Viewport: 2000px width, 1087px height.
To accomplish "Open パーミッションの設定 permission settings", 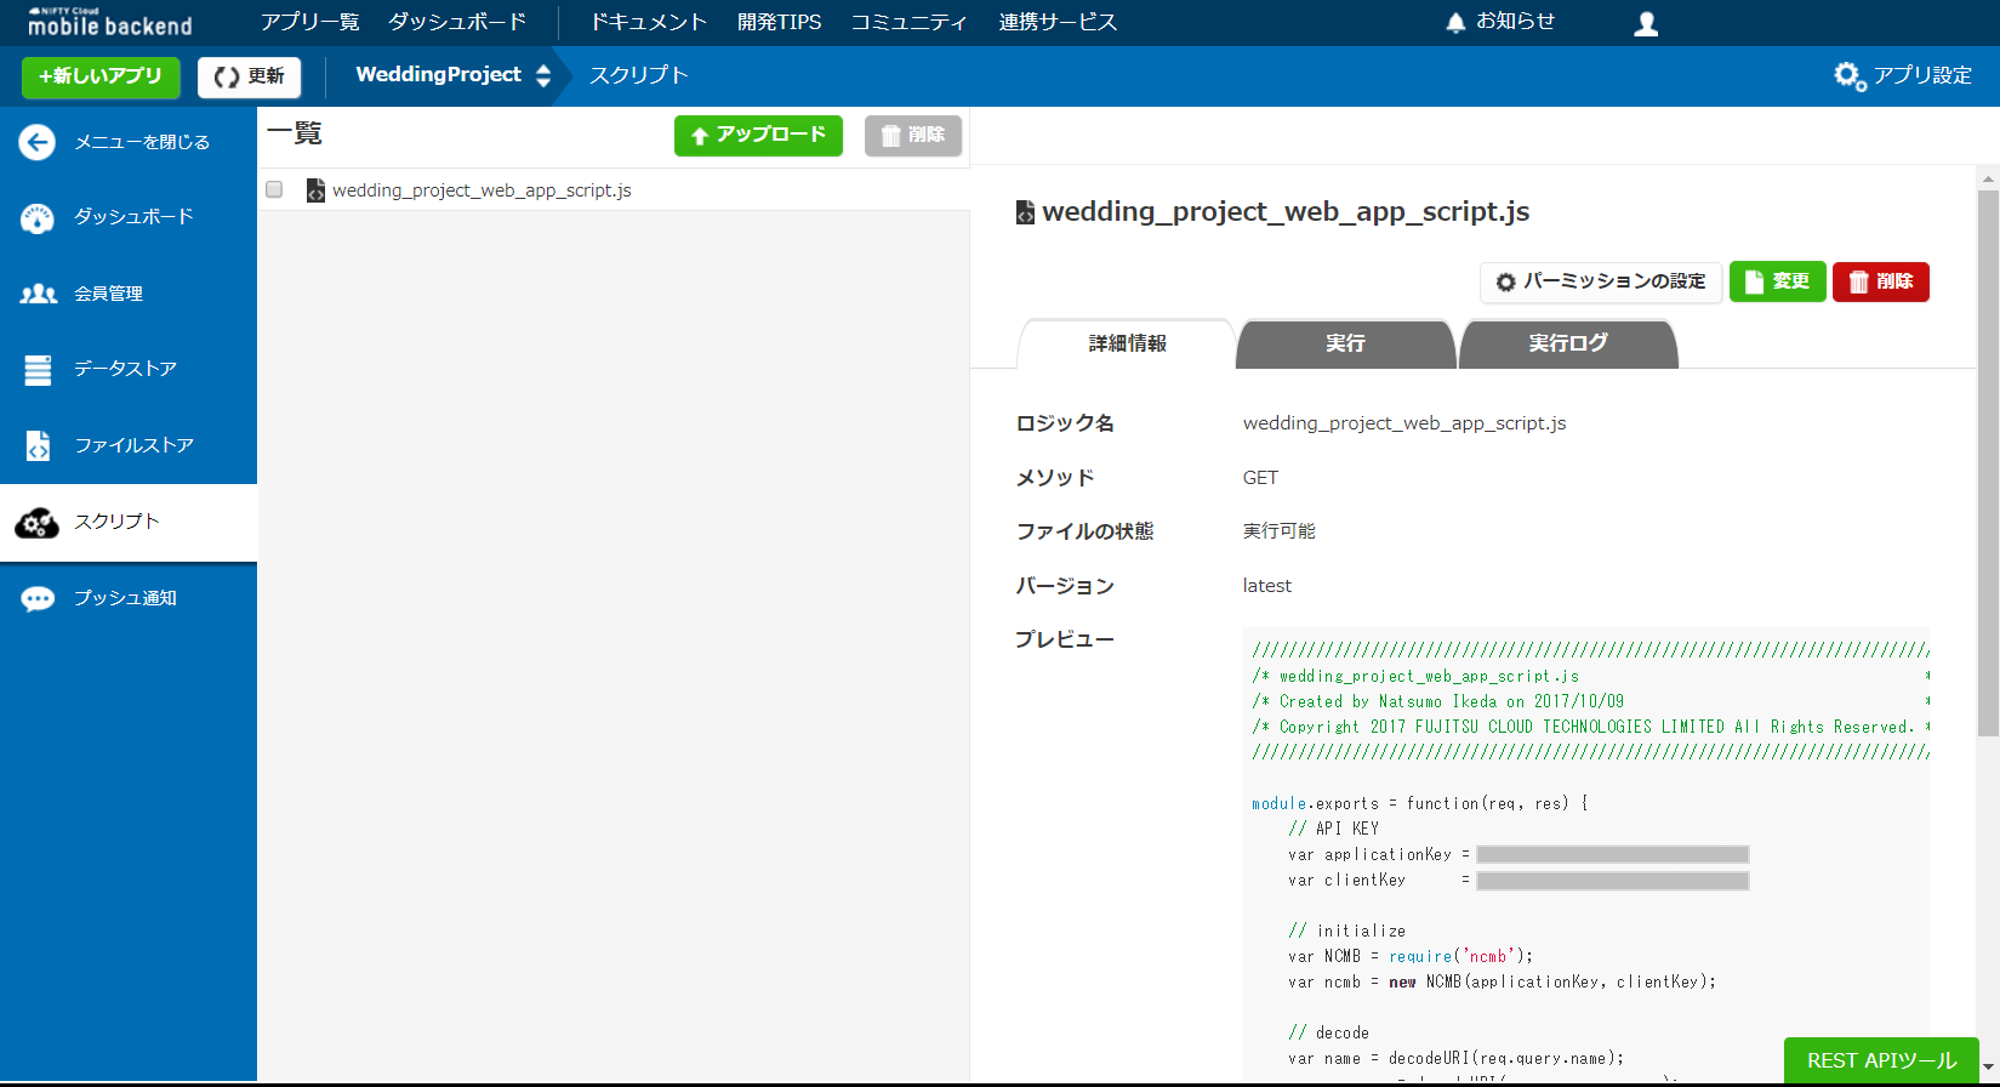I will (1600, 282).
